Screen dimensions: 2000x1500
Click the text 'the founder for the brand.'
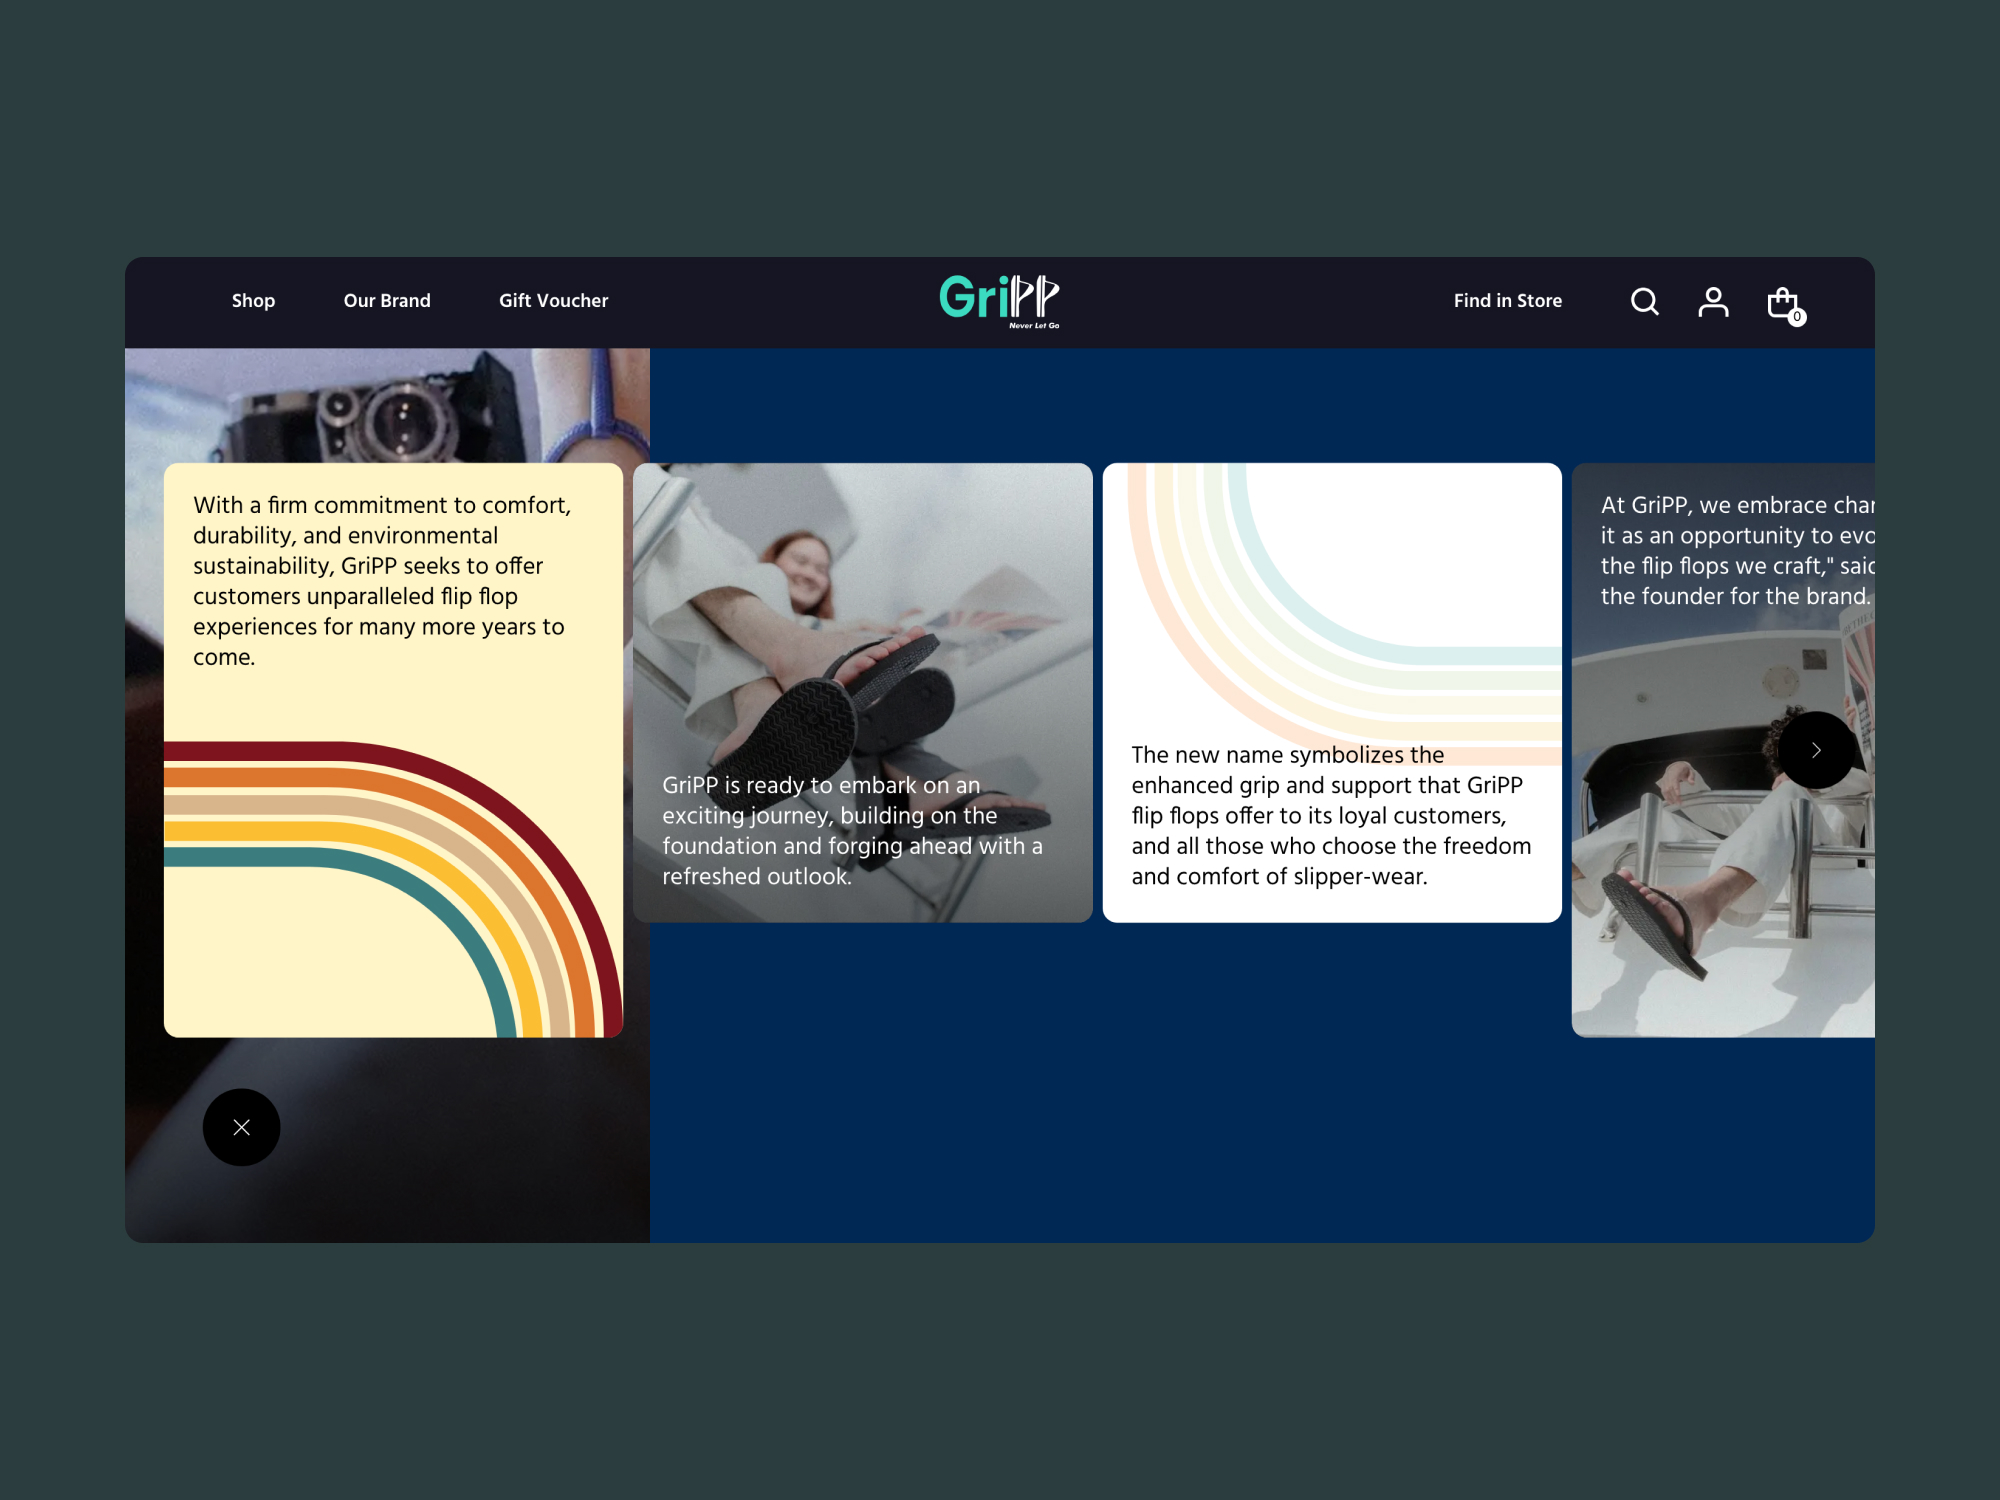(x=1735, y=596)
